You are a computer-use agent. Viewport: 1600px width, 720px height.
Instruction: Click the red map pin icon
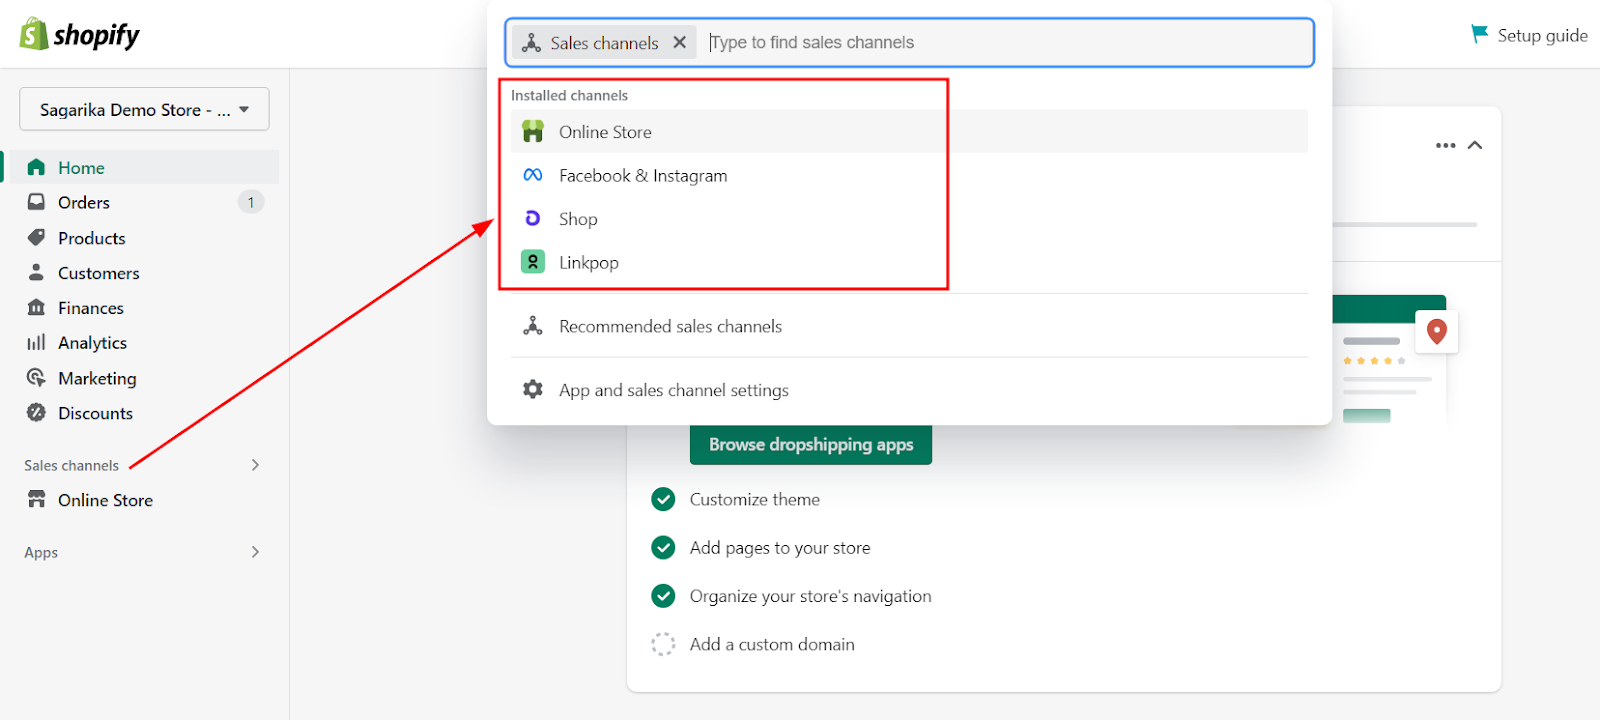[x=1437, y=331]
